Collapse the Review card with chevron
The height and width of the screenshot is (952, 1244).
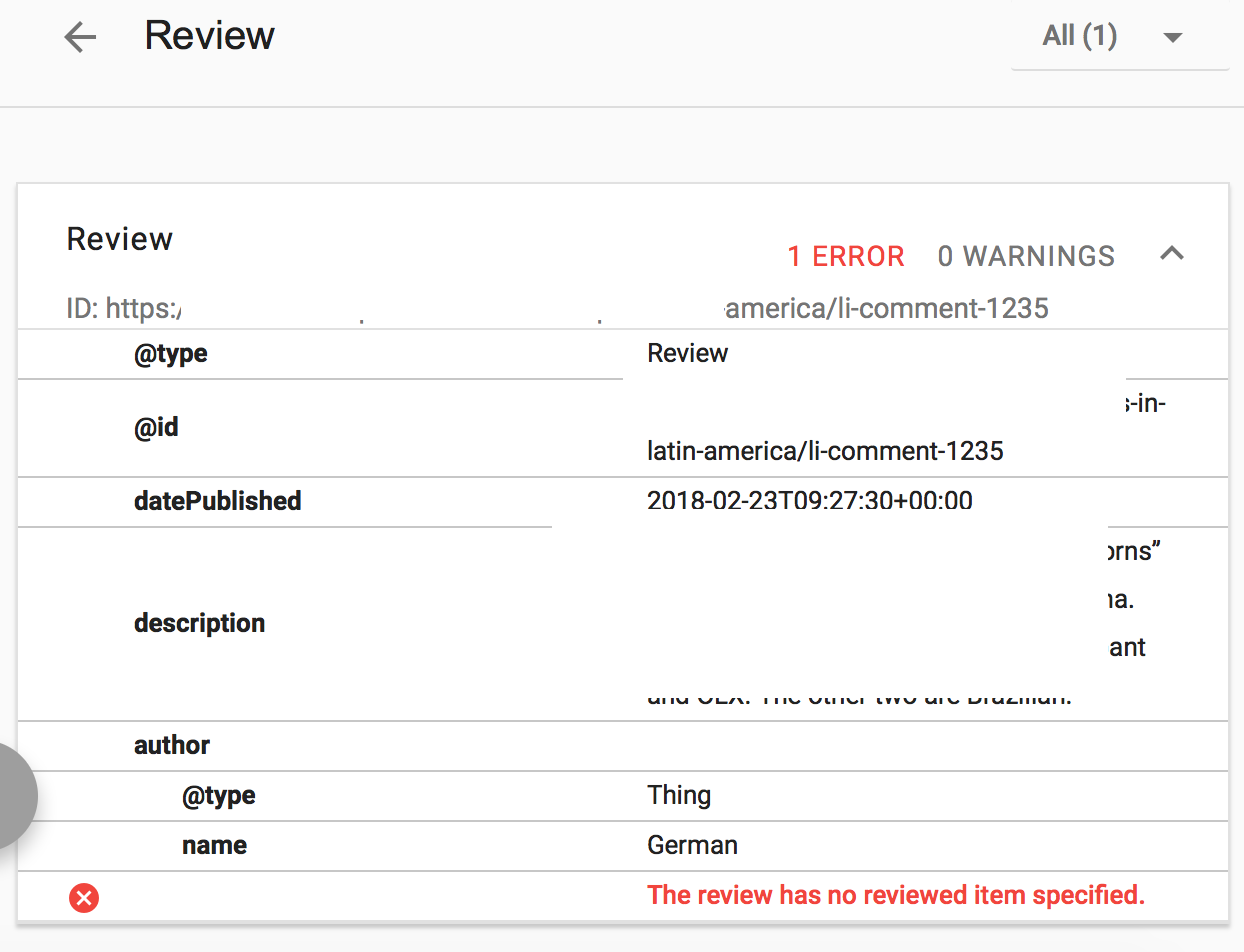pyautogui.click(x=1172, y=254)
